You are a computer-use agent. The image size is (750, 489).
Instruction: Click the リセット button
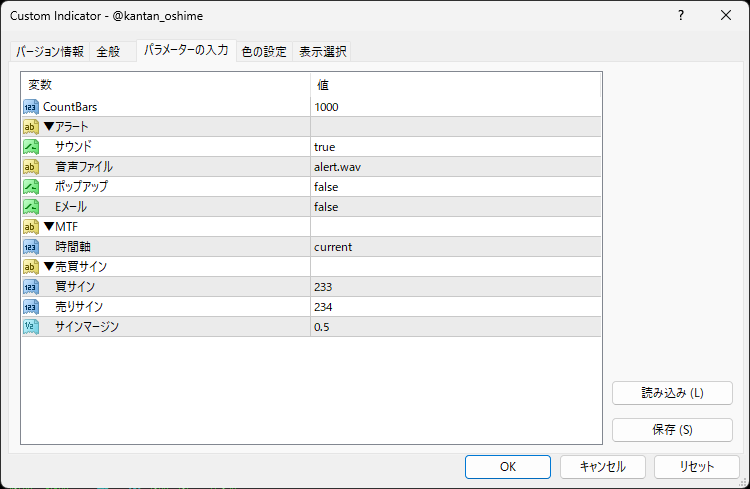(x=696, y=467)
